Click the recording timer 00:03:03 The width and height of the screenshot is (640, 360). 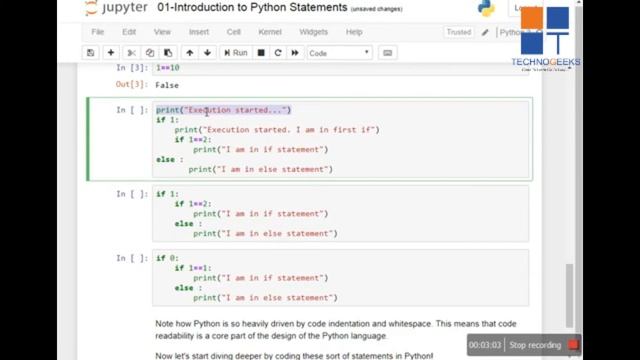coord(484,345)
